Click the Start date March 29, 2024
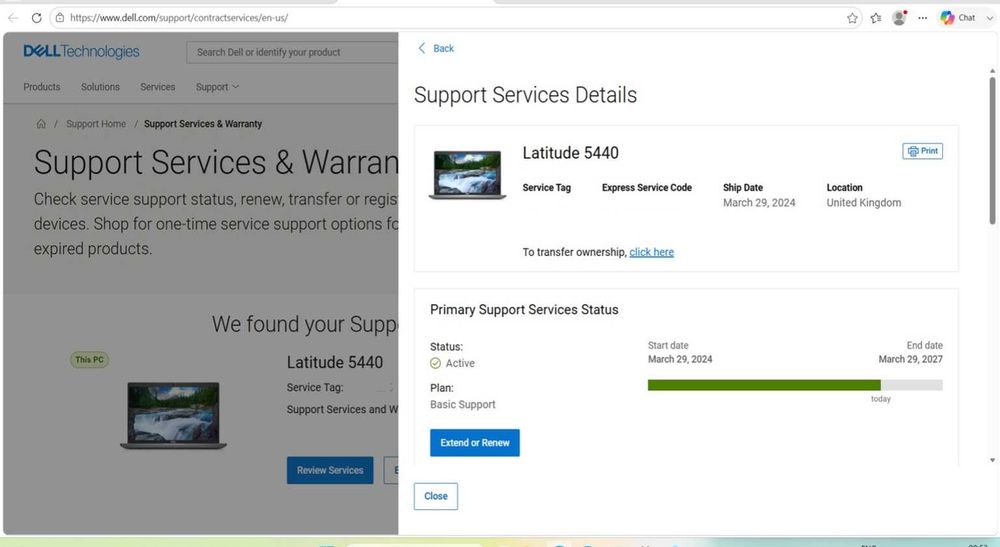The width and height of the screenshot is (1000, 547). coord(680,360)
